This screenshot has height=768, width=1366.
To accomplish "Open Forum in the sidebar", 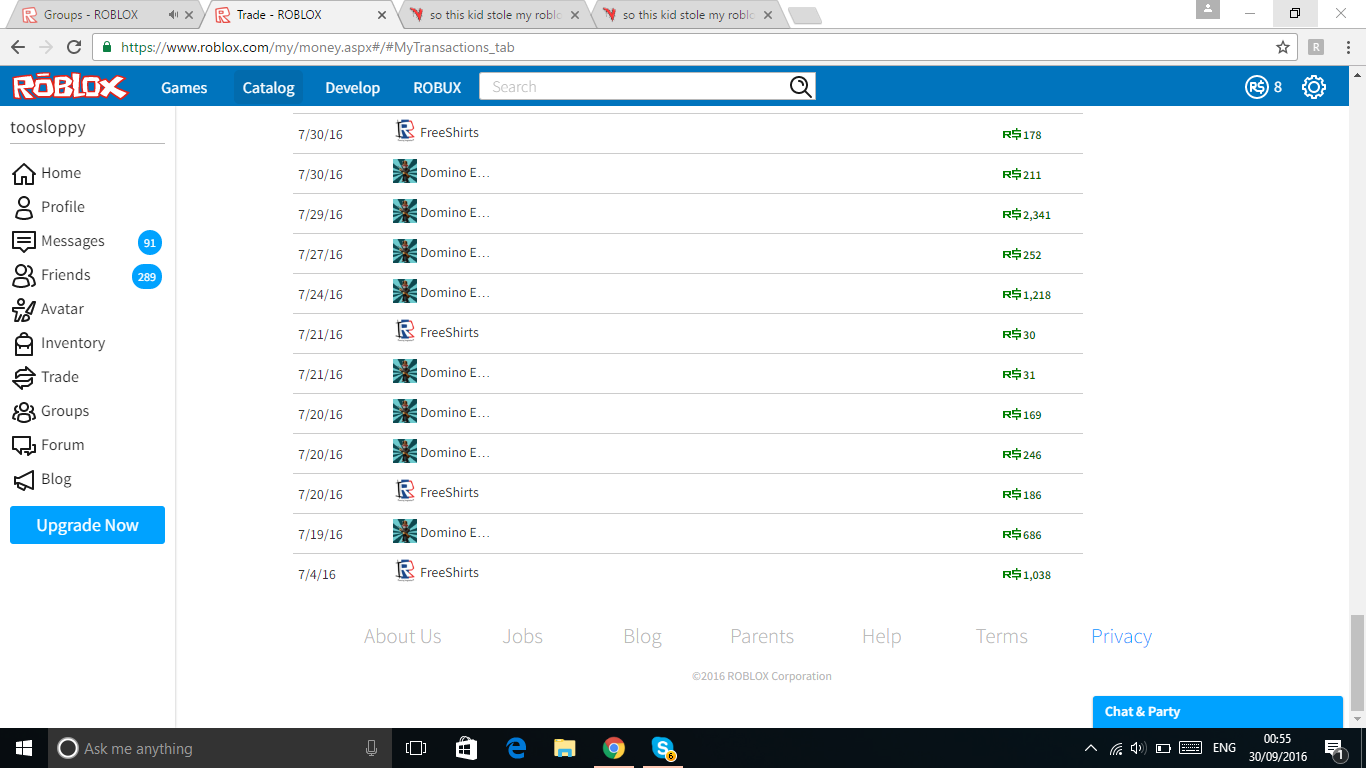I will (x=48, y=445).
